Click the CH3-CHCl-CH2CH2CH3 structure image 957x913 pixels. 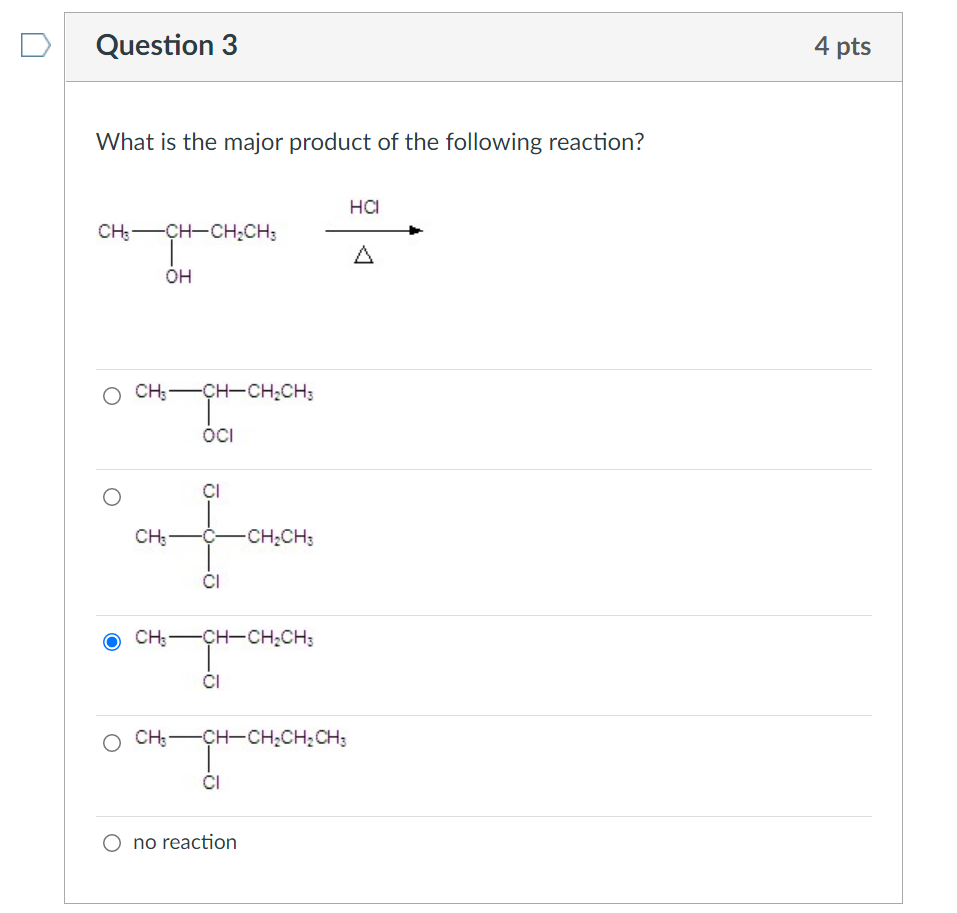tap(240, 759)
